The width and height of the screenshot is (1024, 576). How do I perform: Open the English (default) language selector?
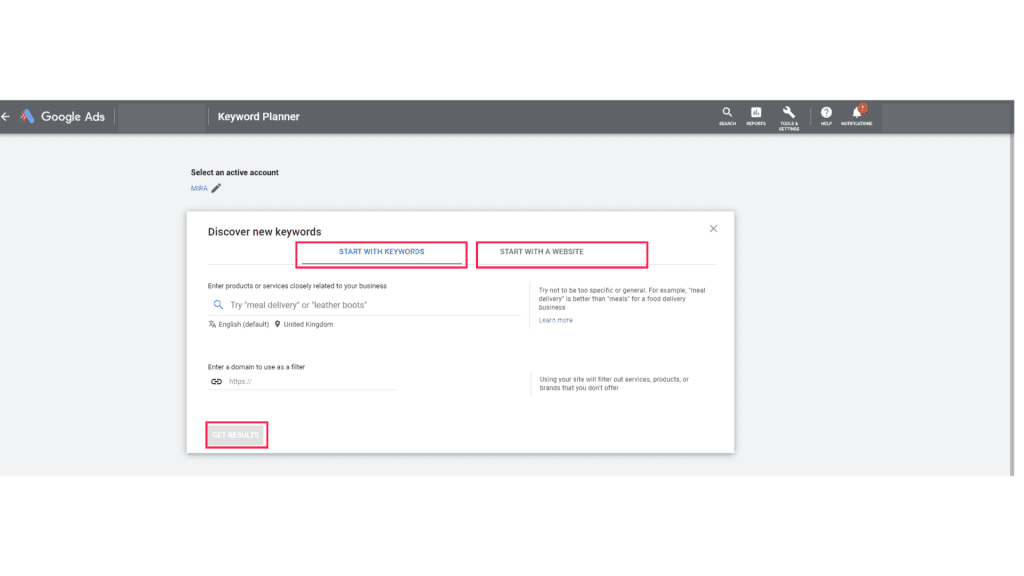coord(245,323)
